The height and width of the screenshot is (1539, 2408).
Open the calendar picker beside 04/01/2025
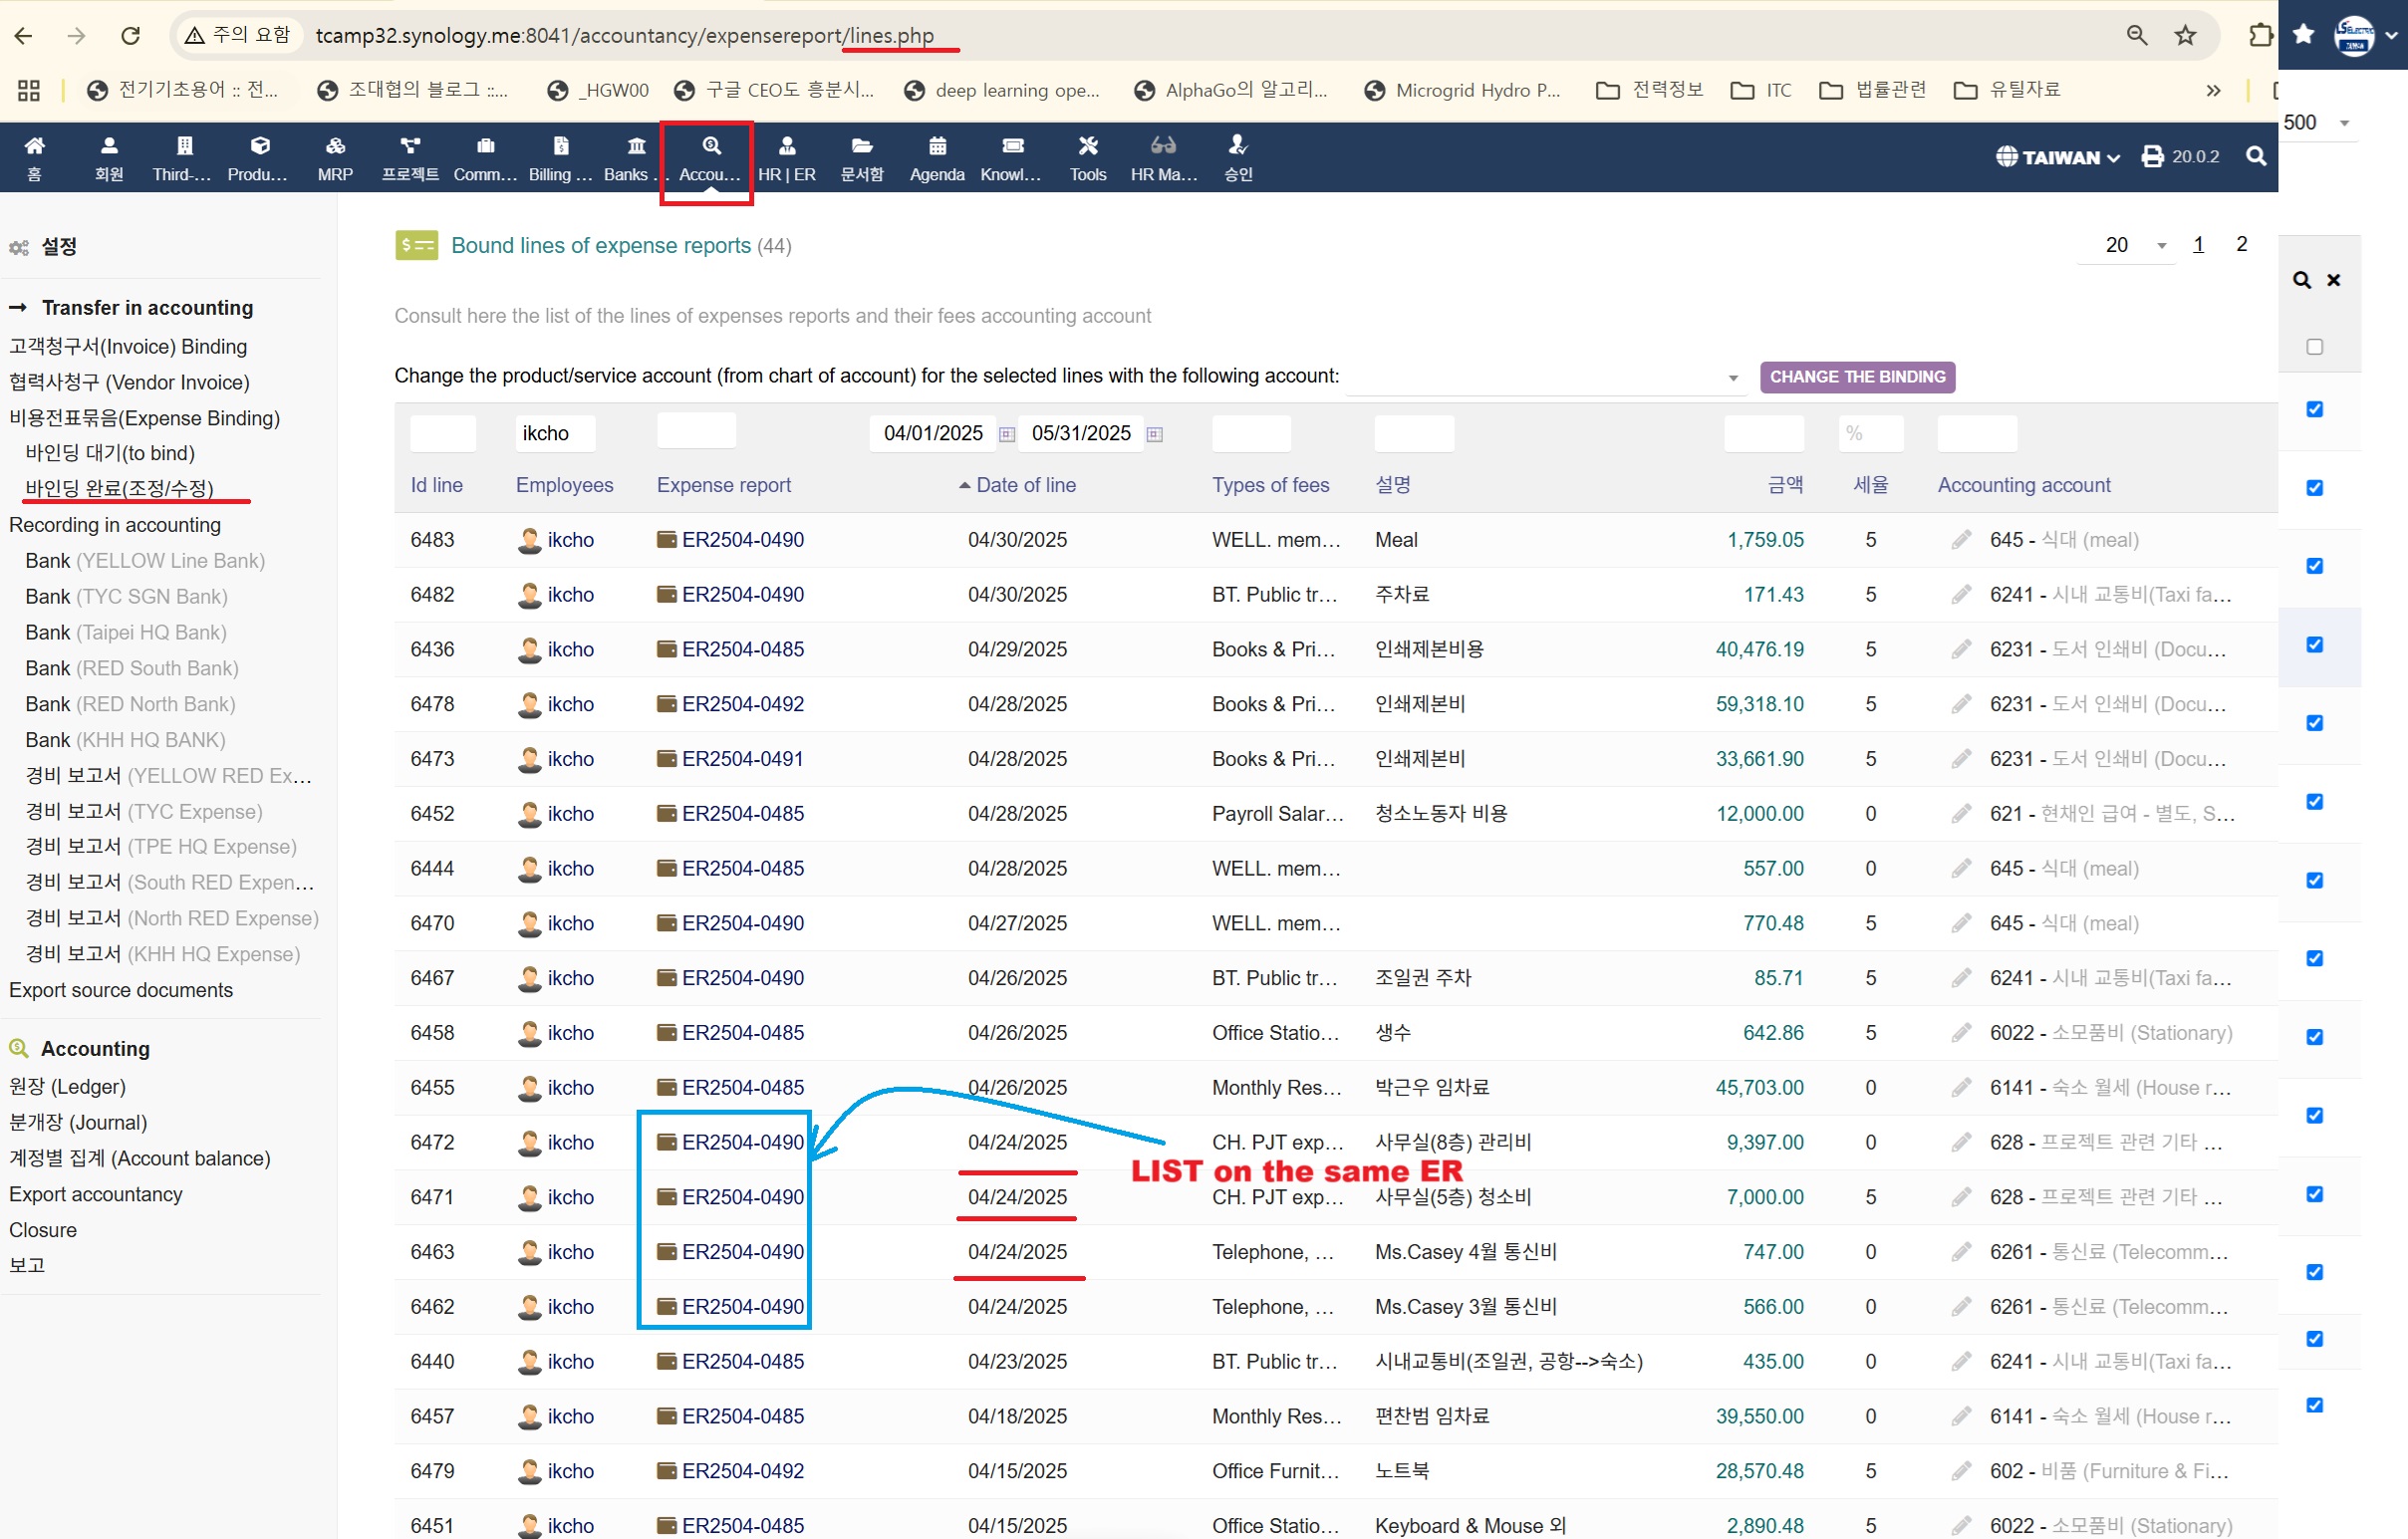(x=1007, y=434)
